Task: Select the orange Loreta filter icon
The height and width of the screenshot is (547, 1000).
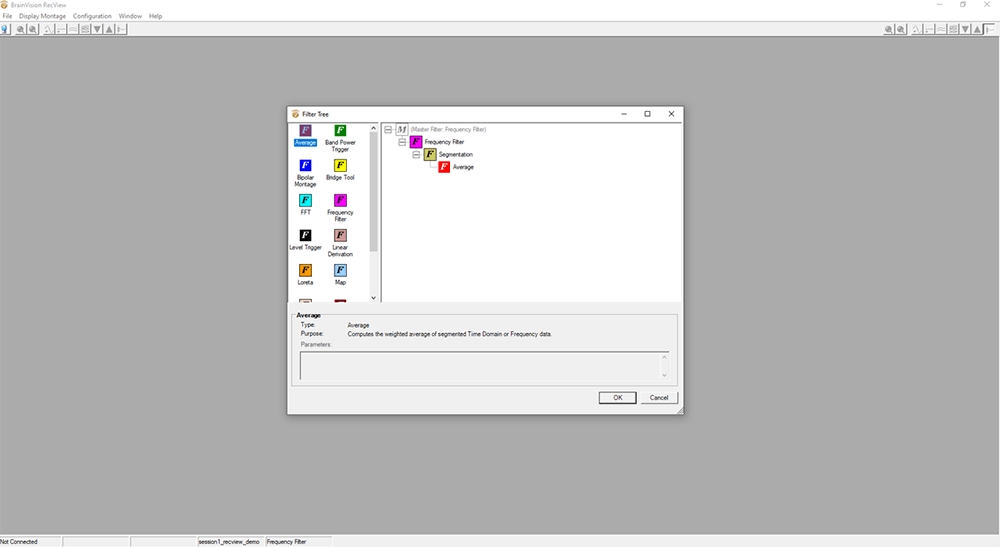Action: (305, 270)
